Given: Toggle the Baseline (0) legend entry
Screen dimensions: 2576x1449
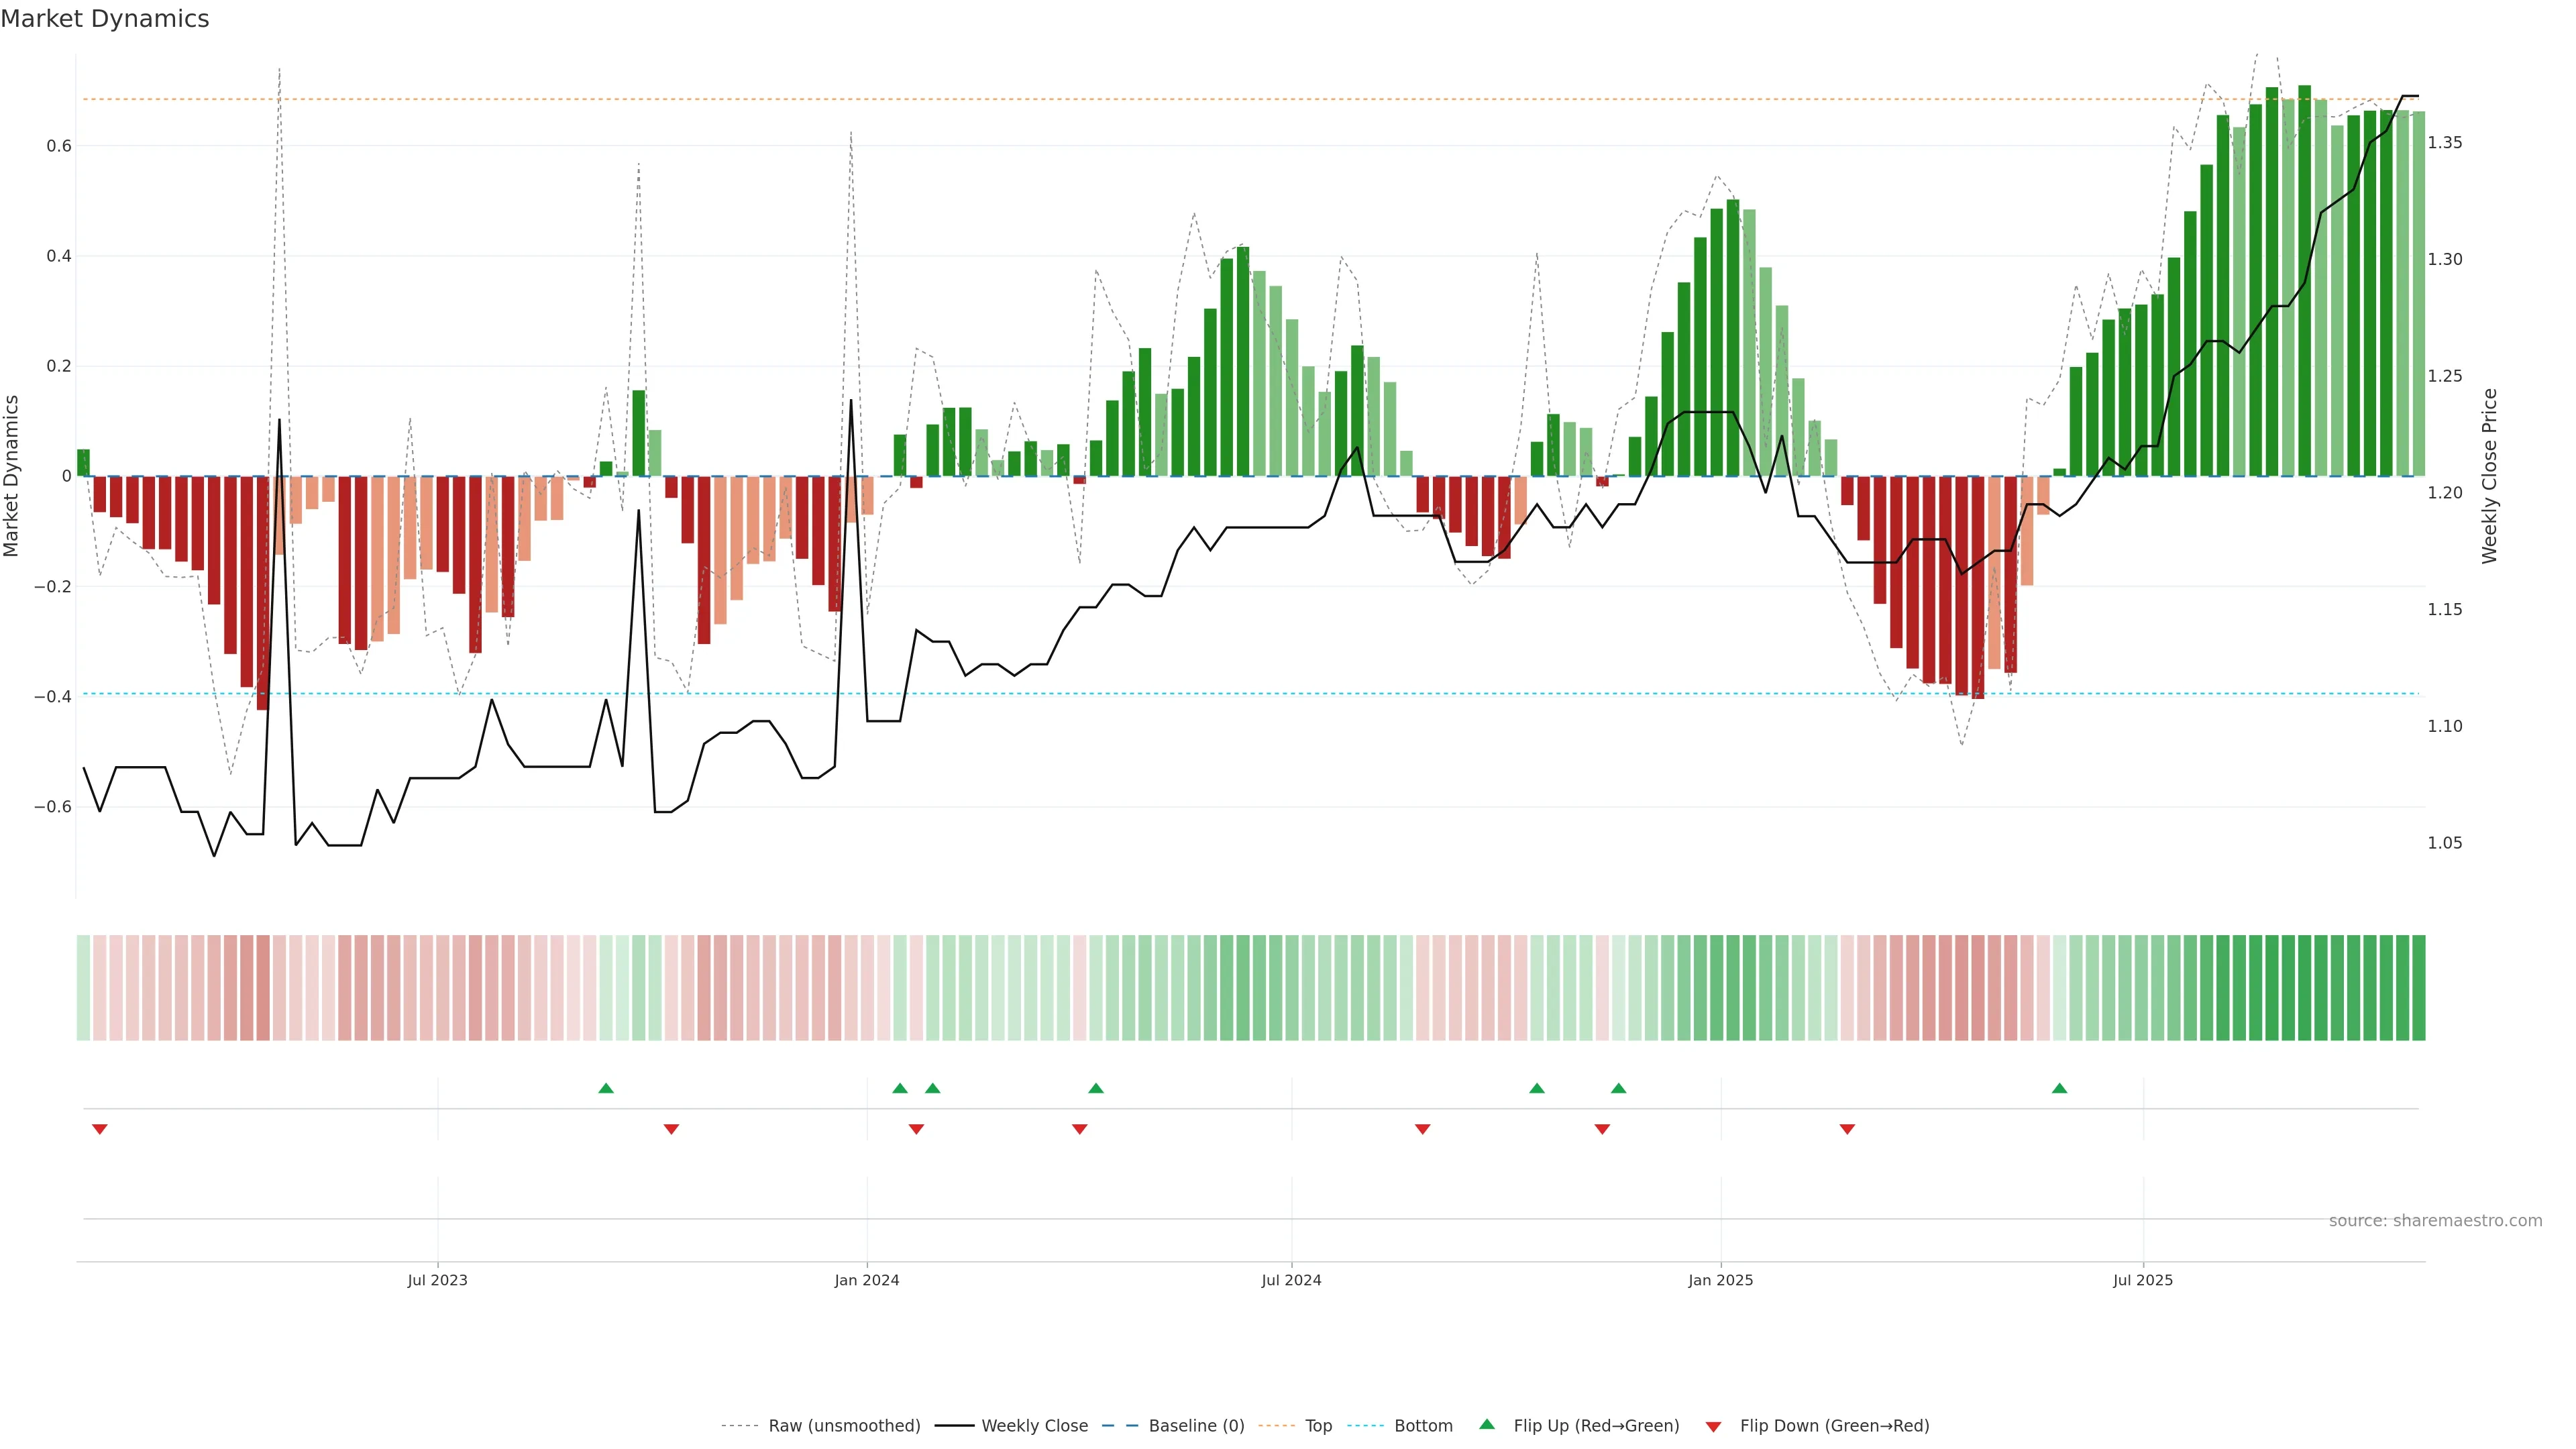Looking at the screenshot, I should pos(1196,1426).
